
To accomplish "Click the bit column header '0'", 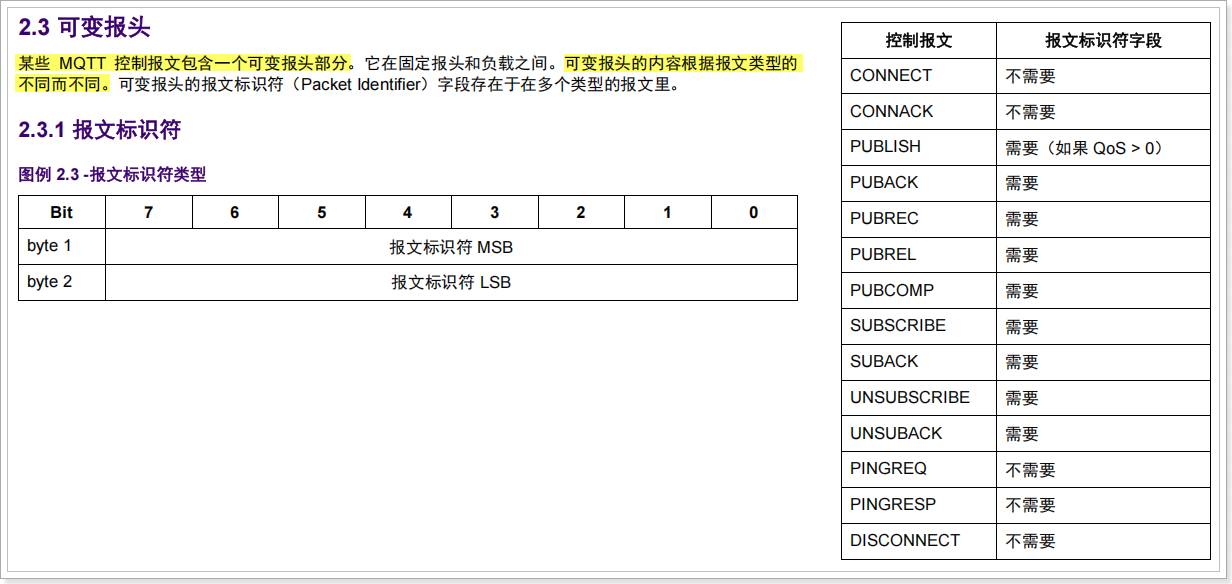I will click(x=754, y=213).
